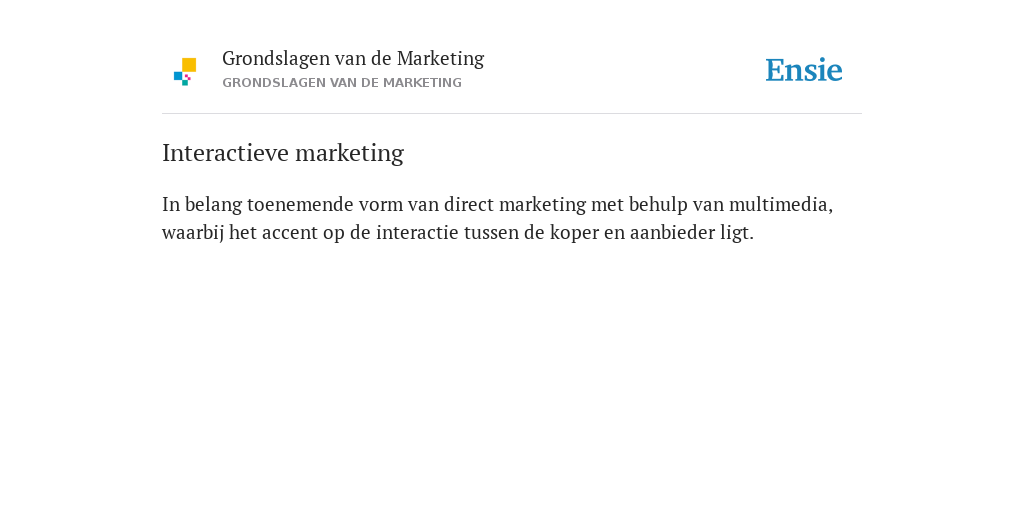The image size is (1024, 512).
Task: Click the blue square in the logo
Action: coord(178,76)
